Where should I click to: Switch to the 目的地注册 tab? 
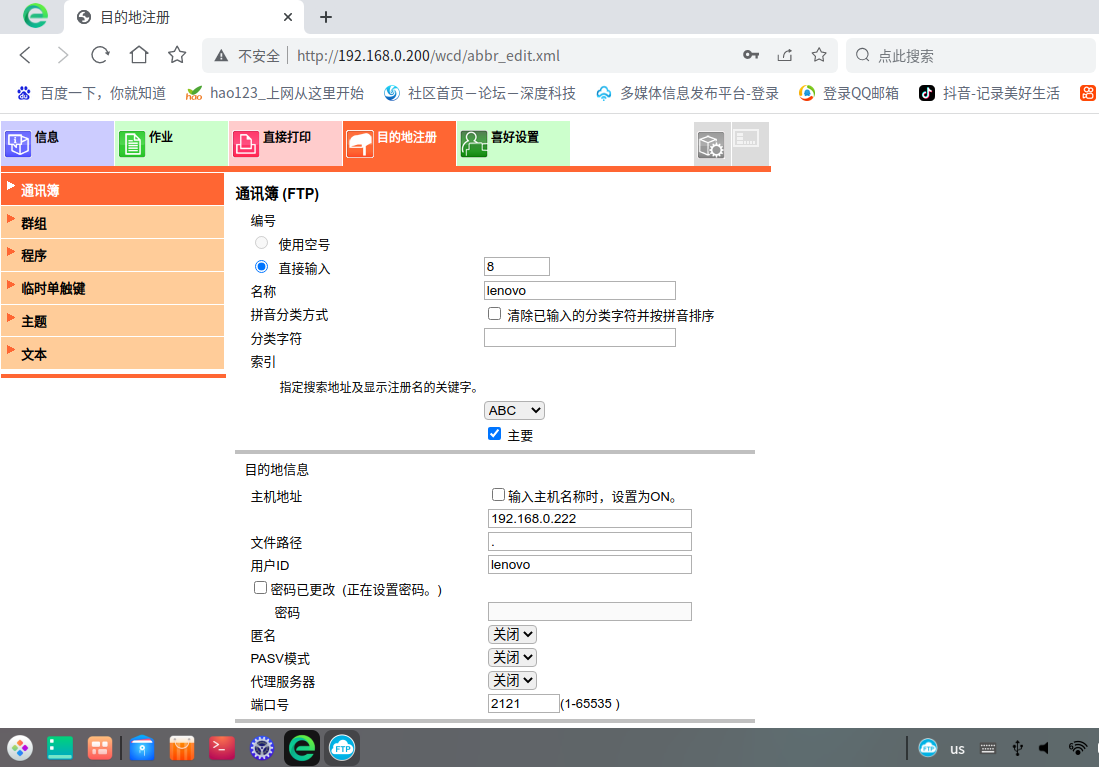(400, 144)
